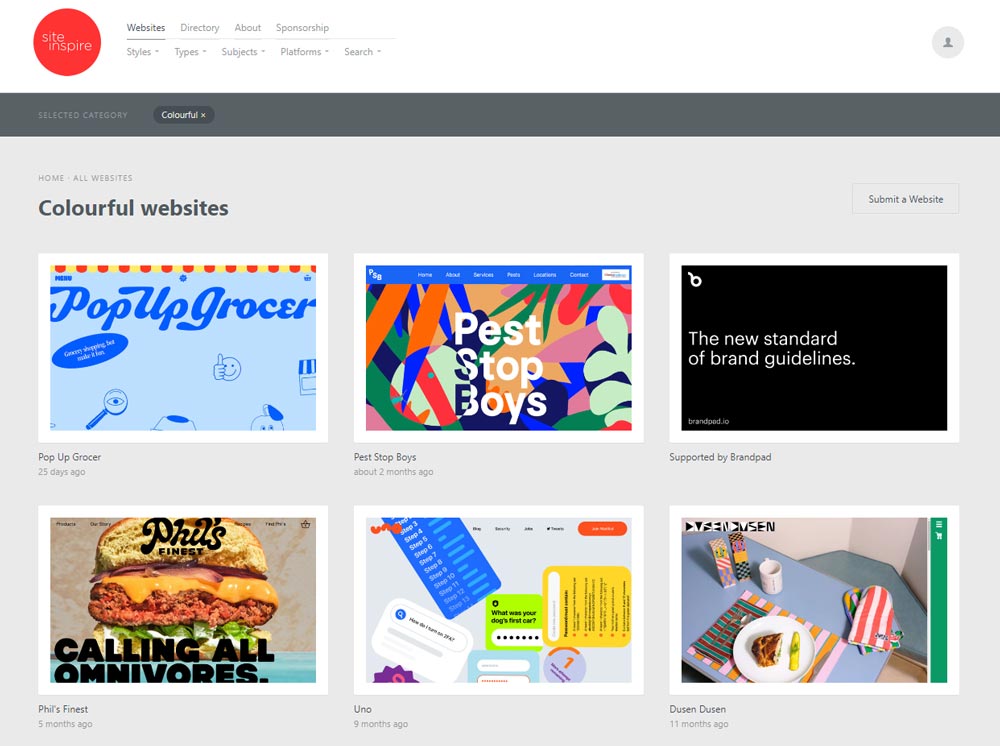The image size is (1000, 746).
Task: Open the Websites tab
Action: (x=145, y=28)
